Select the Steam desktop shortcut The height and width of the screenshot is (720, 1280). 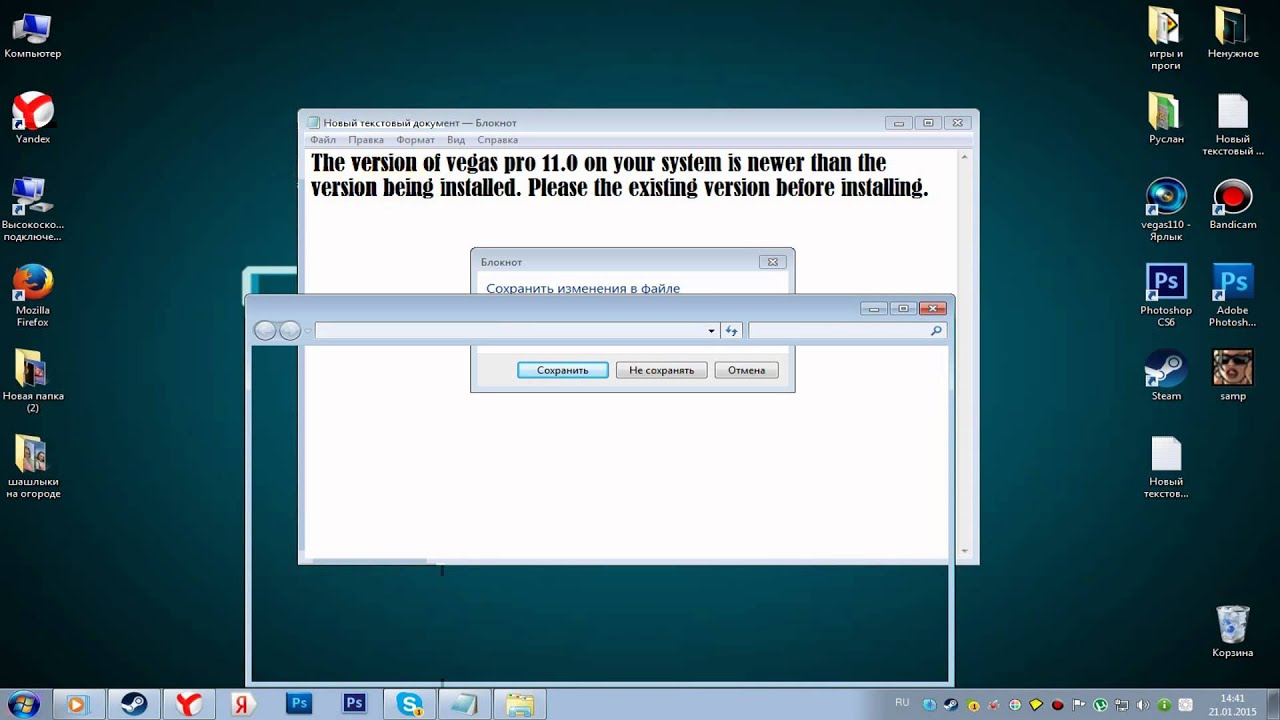[x=1166, y=375]
